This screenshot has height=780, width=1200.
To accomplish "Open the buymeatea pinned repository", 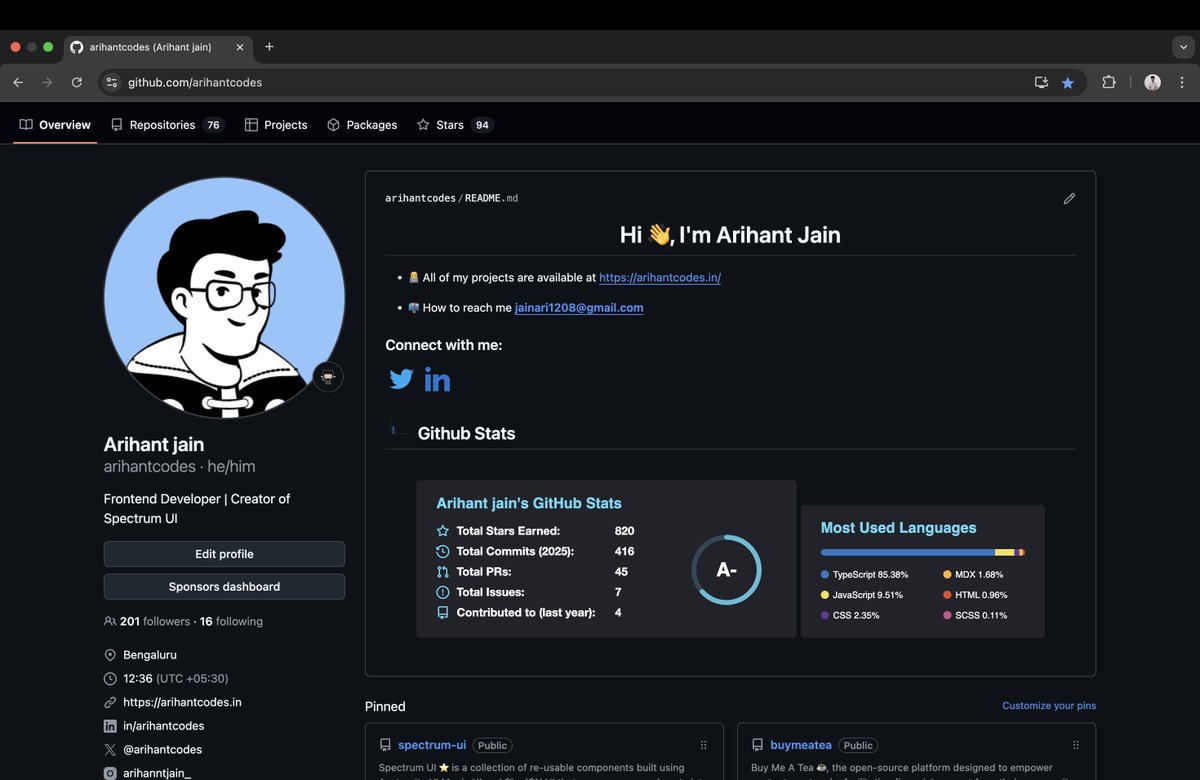I will [801, 745].
